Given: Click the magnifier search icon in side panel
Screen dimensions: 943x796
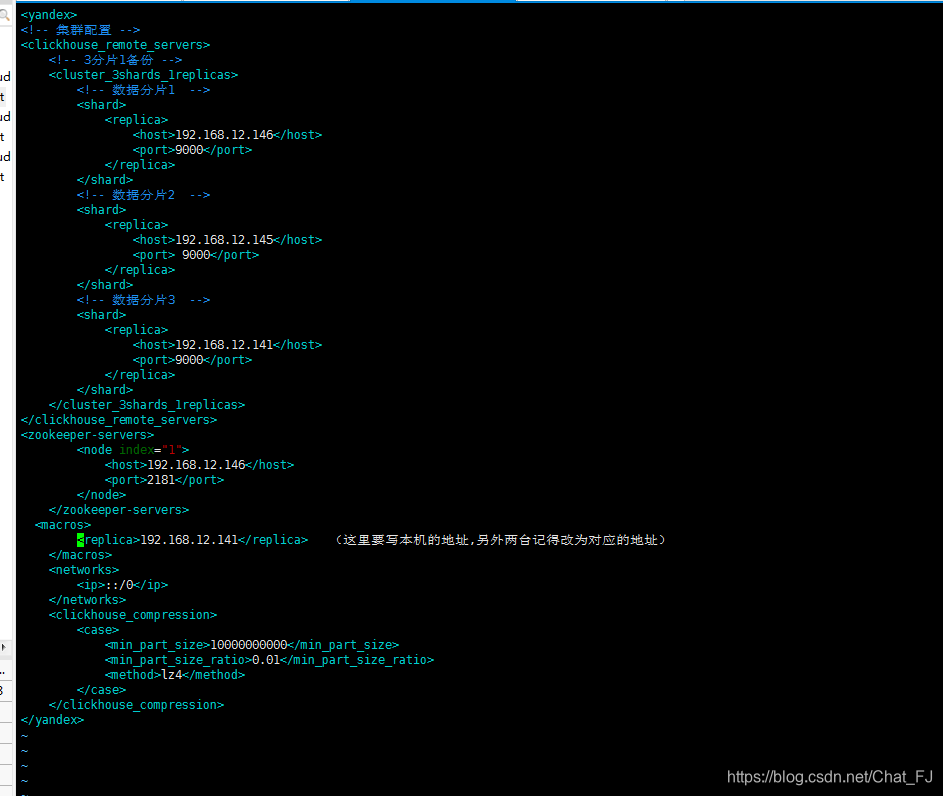Looking at the screenshot, I should (x=4, y=16).
